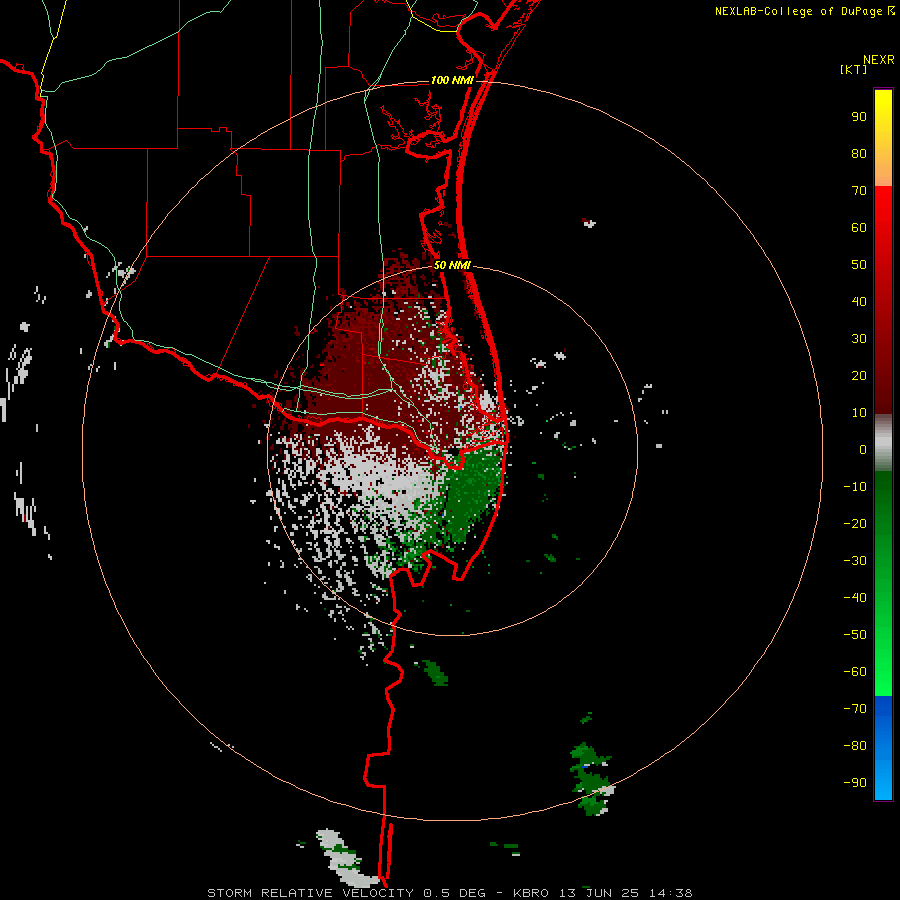Click the 50 value on the velocity scale
Screen dimensions: 900x900
(859, 265)
